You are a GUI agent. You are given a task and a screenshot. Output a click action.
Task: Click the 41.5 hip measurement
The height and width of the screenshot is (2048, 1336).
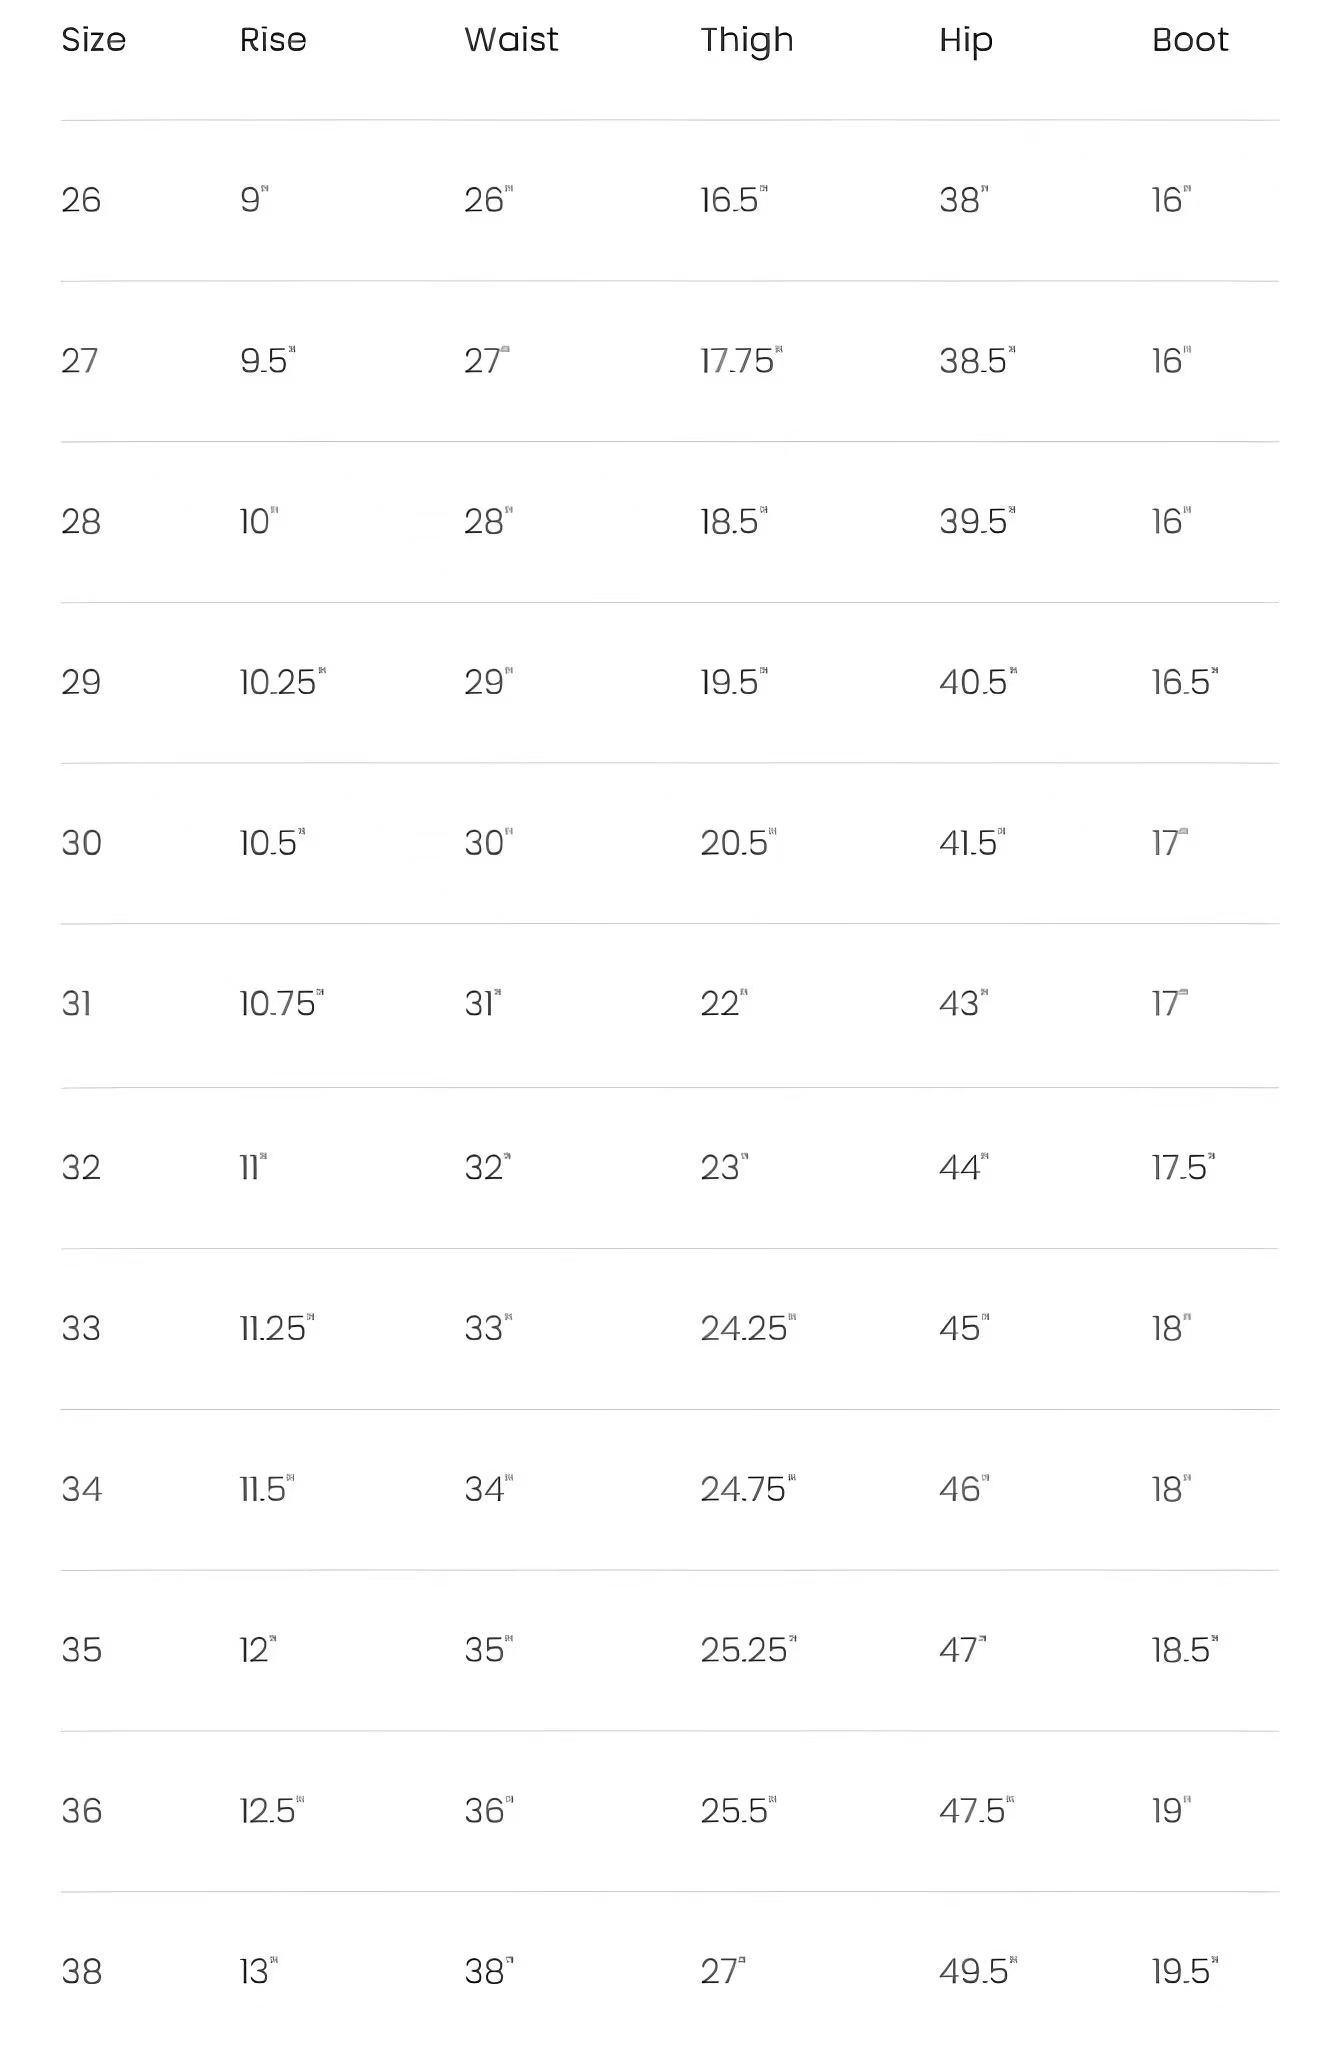(x=968, y=843)
